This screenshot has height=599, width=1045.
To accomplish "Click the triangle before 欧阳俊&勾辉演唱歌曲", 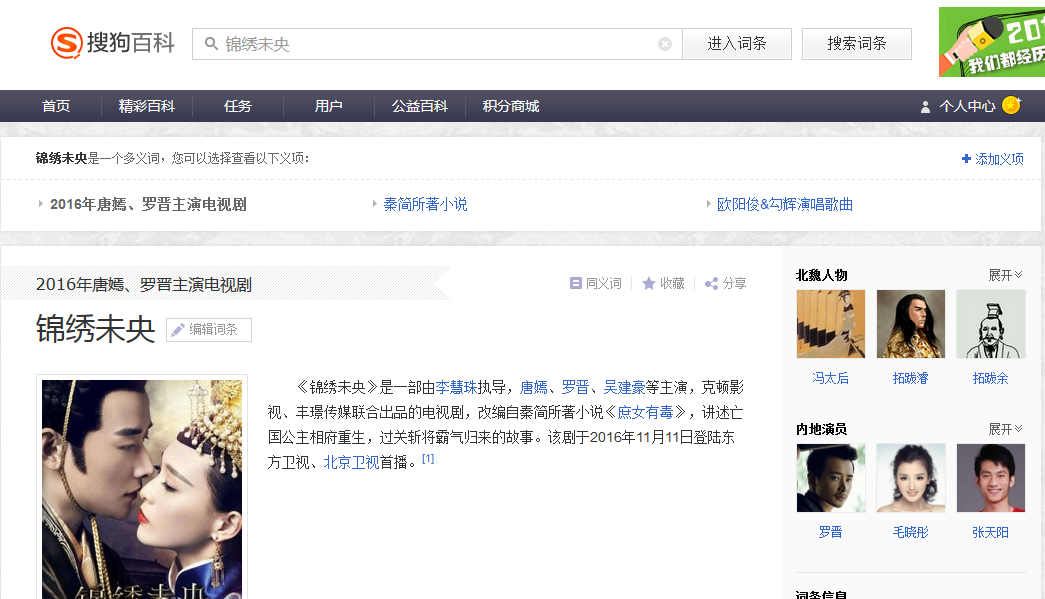I will tap(708, 204).
